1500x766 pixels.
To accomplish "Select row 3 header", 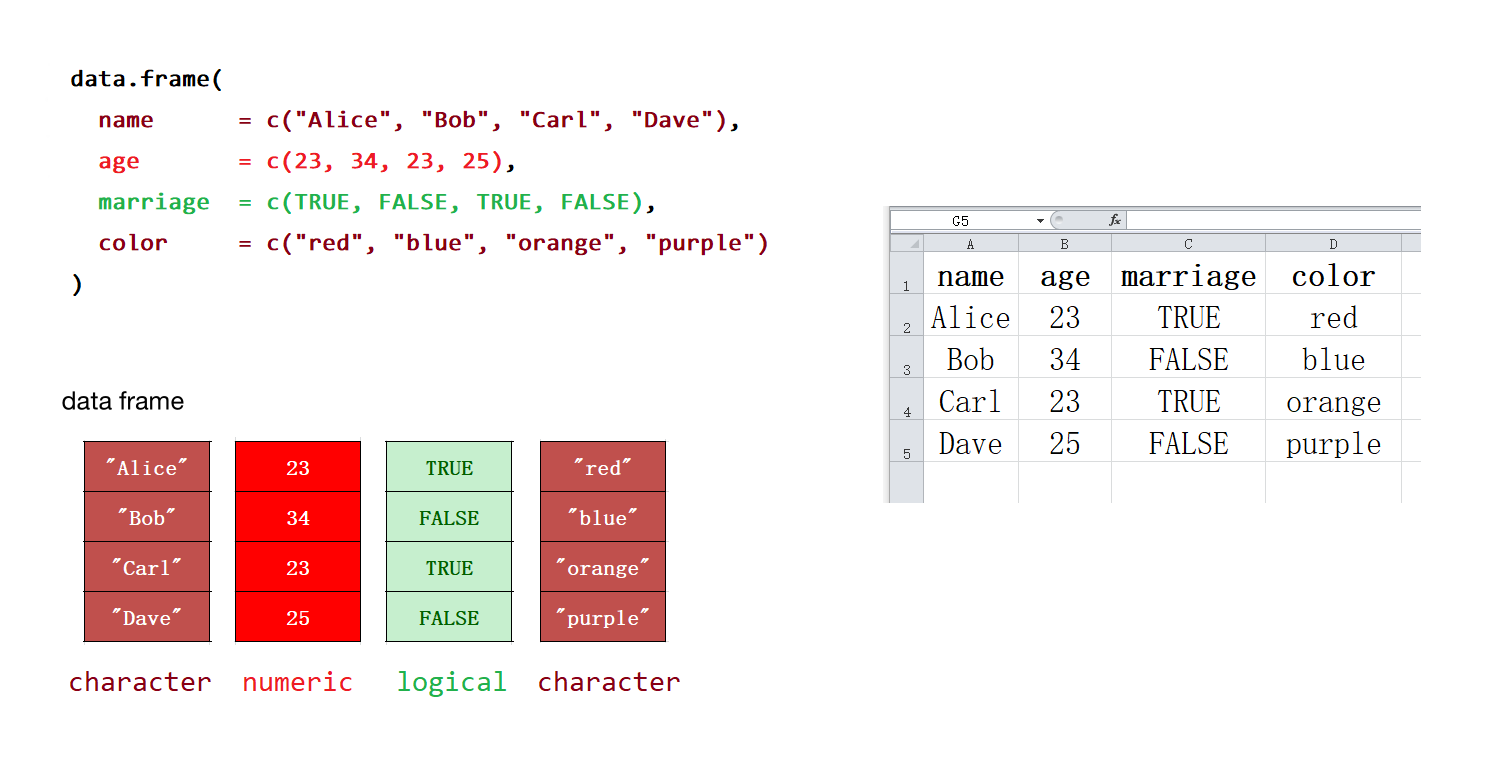I will (907, 359).
